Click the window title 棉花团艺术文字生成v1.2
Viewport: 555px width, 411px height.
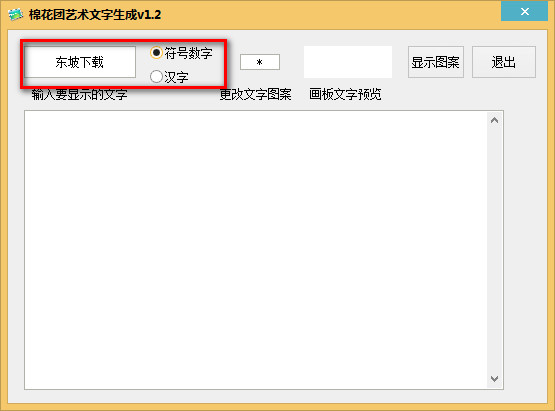95,15
